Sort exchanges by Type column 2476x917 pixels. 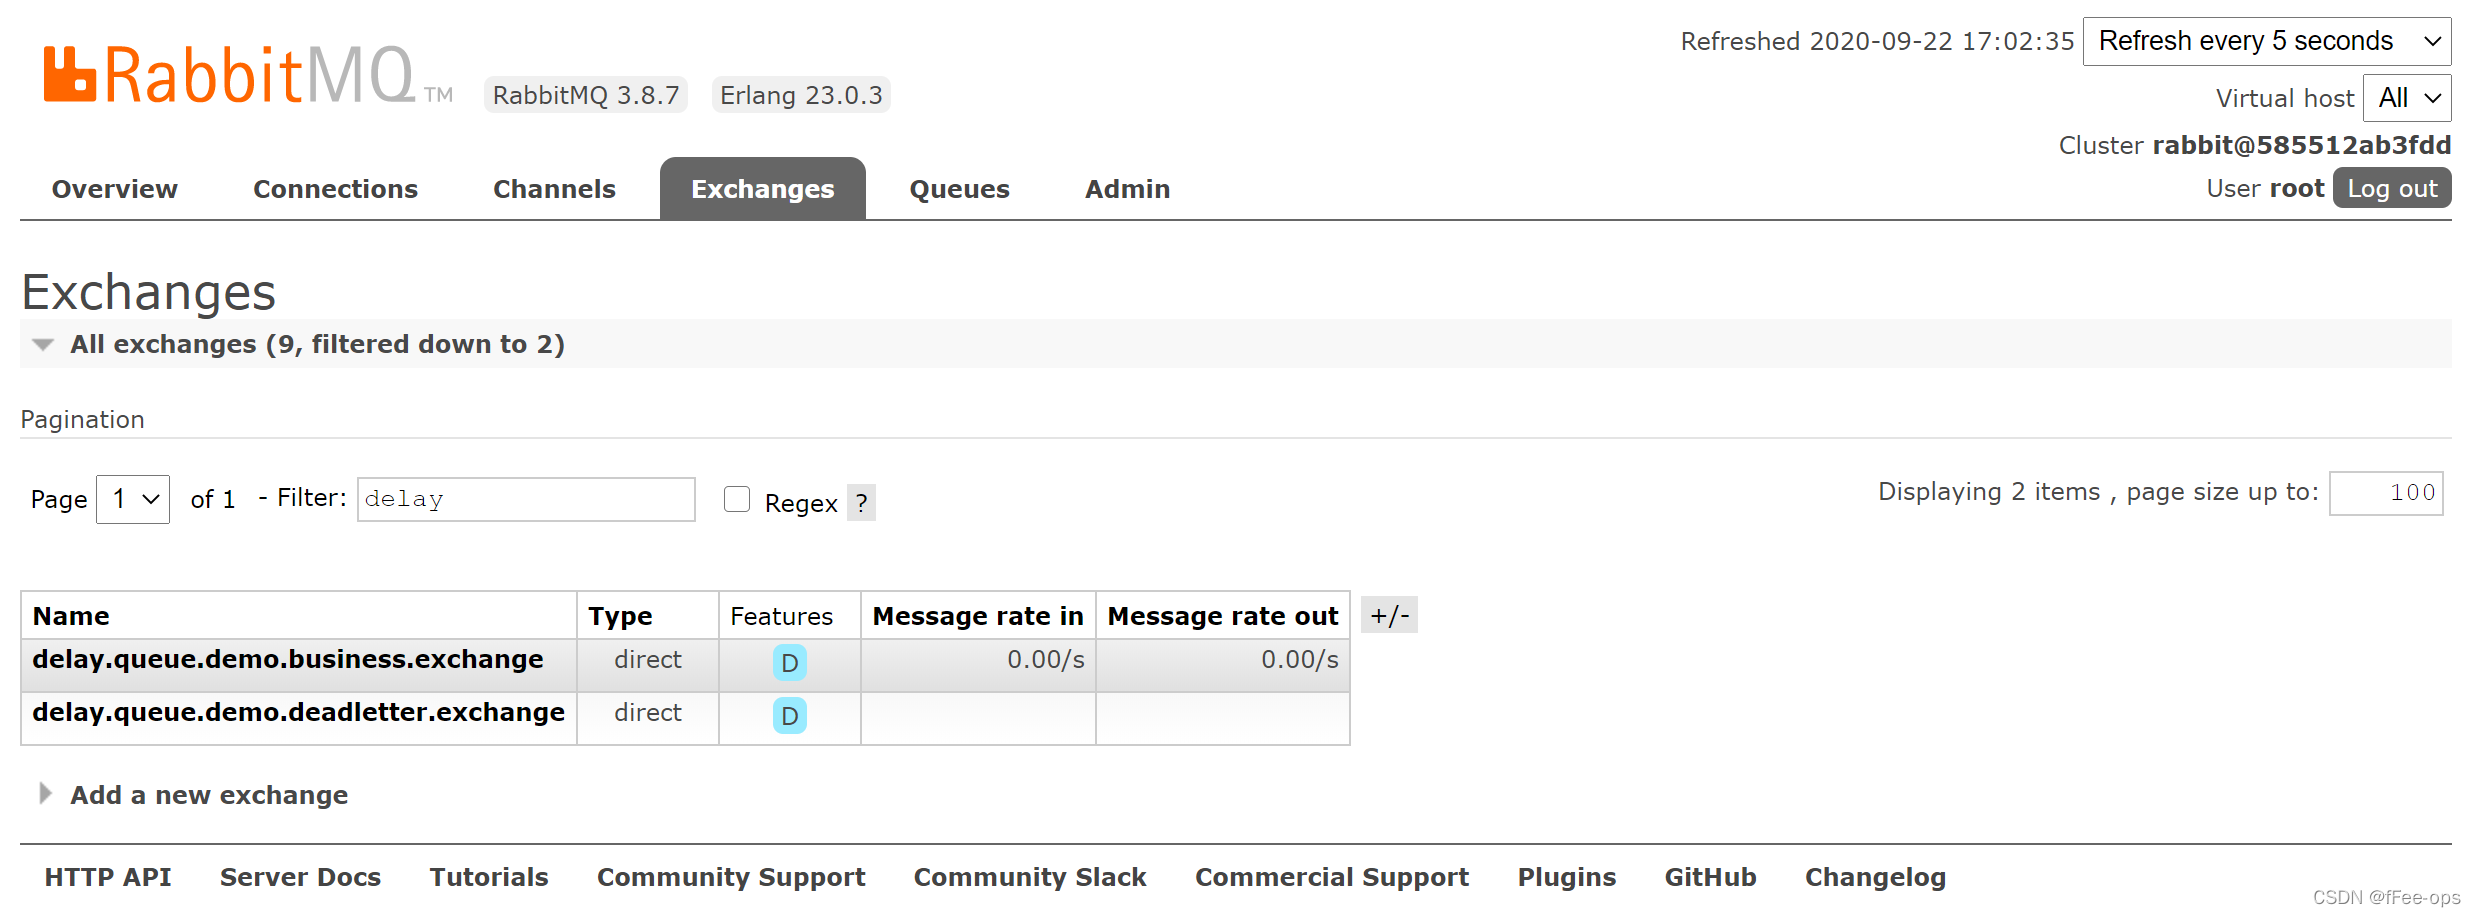(620, 616)
